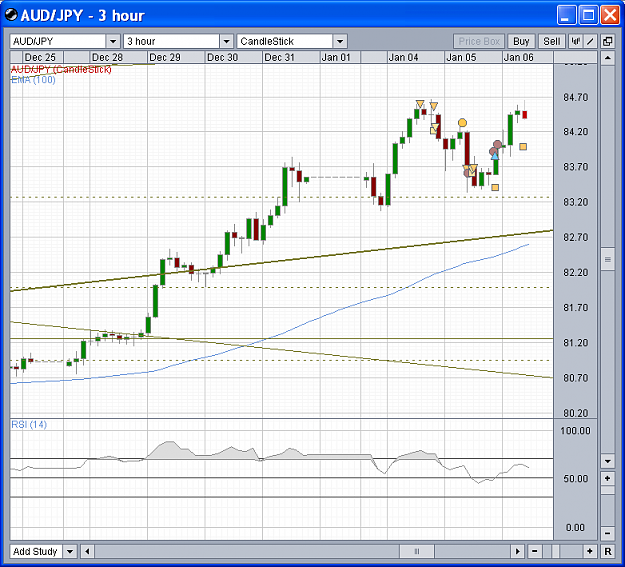
Task: Click the horizontal scroll right arrow
Action: click(x=517, y=552)
